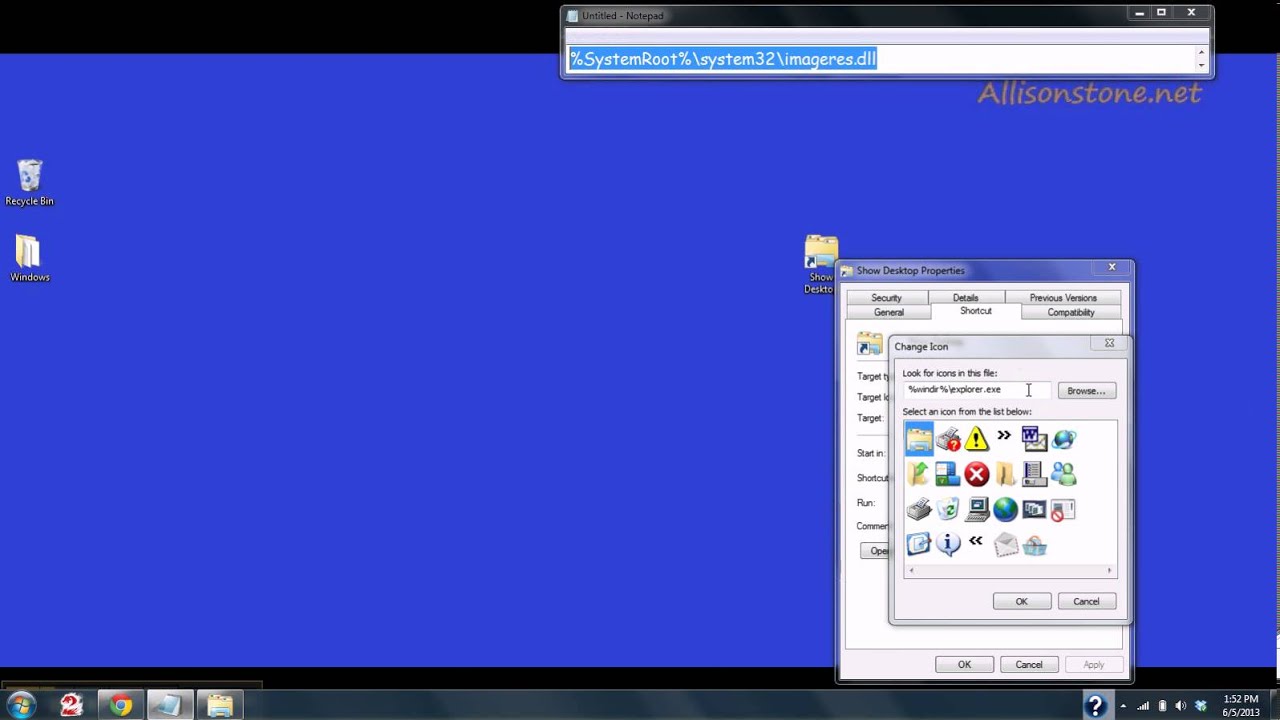Open Google Chrome from the taskbar
The width and height of the screenshot is (1280, 720).
click(x=121, y=706)
